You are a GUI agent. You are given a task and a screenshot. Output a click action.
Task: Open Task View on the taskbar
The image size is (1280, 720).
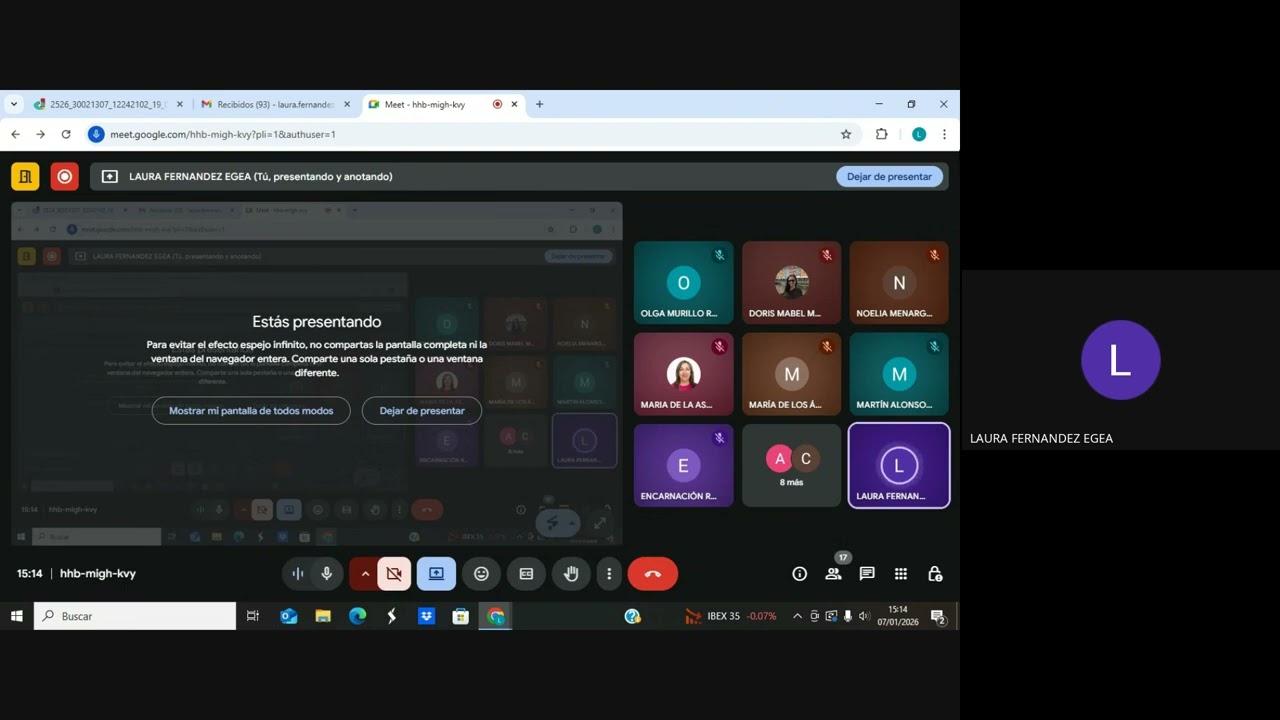click(x=253, y=616)
